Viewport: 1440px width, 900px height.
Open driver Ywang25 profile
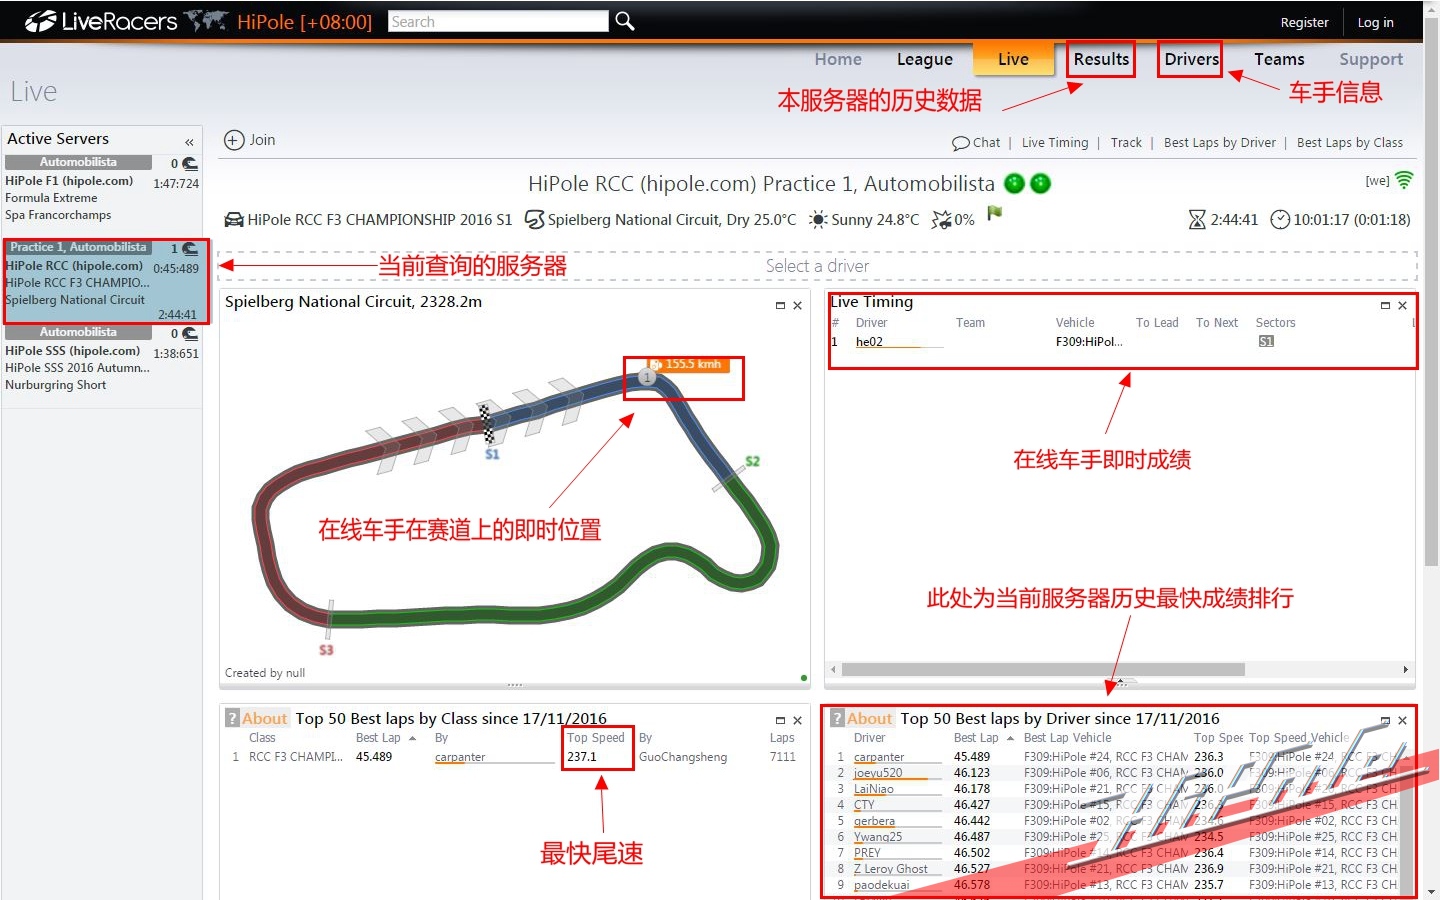coord(878,837)
